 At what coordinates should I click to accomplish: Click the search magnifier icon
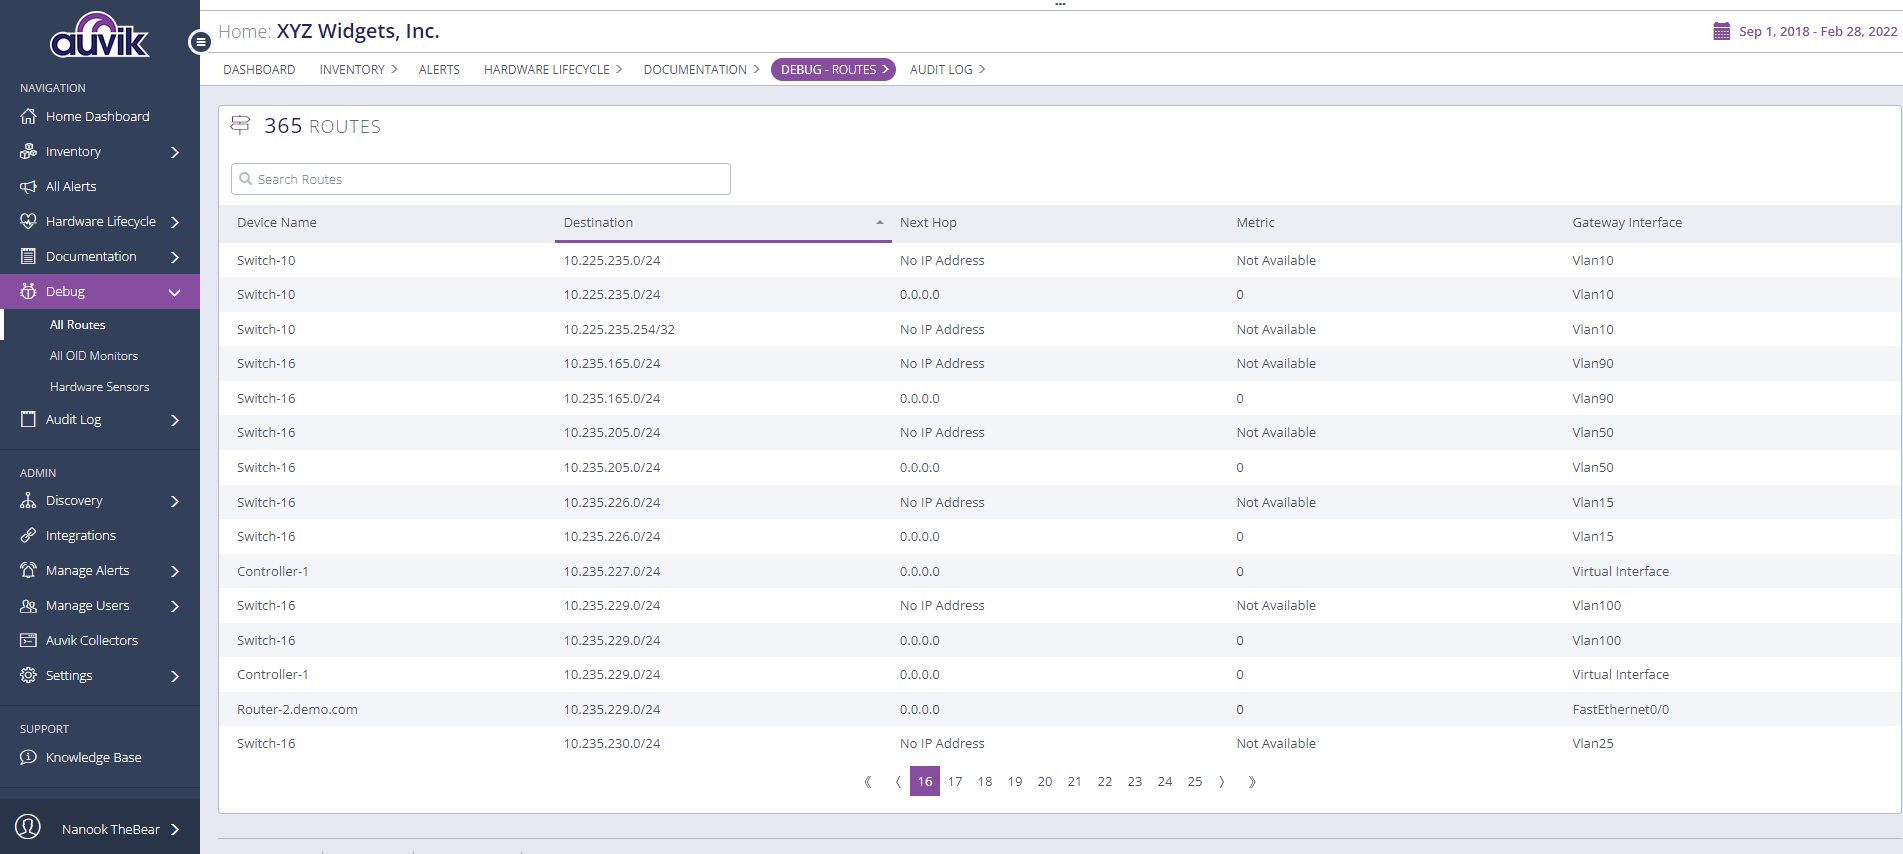(x=245, y=179)
